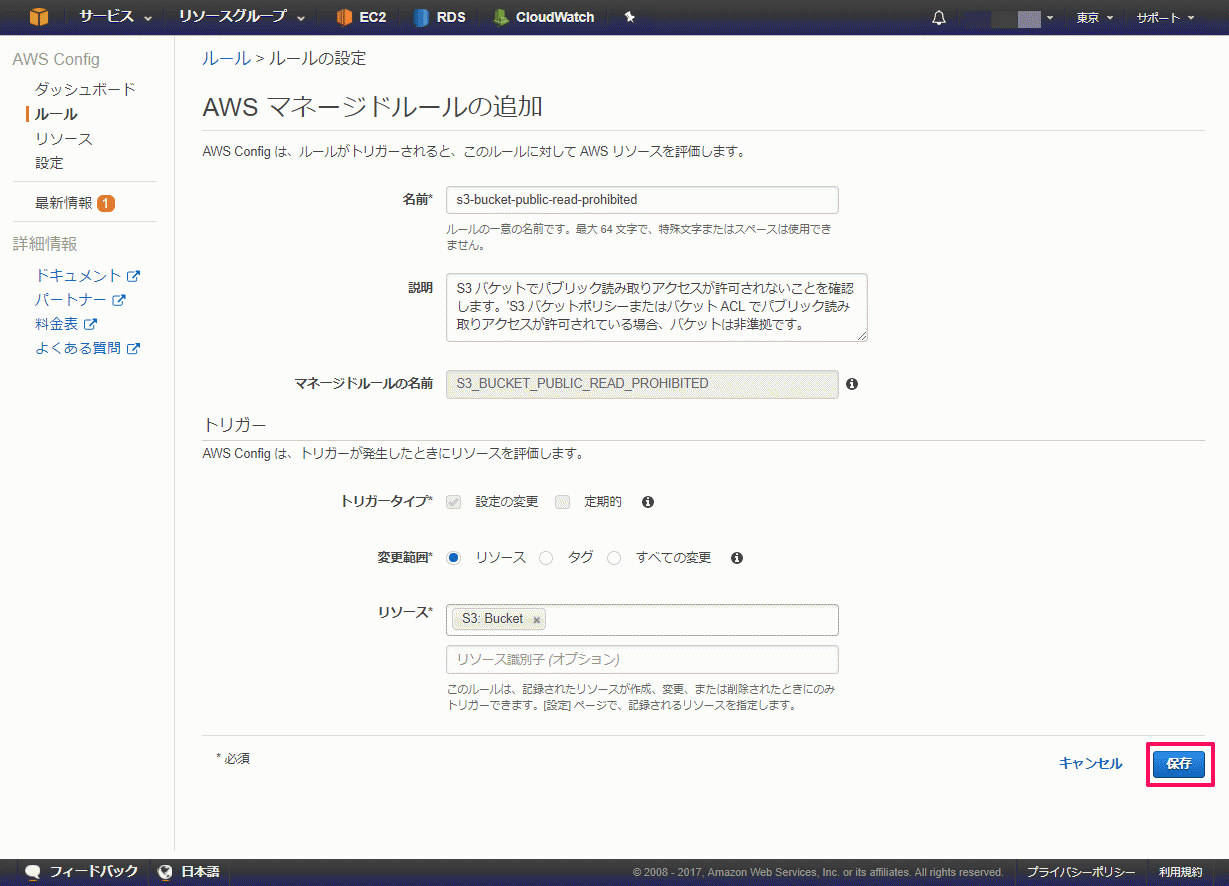This screenshot has width=1229, height=886.
Task: Click the リソース識別子 (オプション) input
Action: point(642,660)
